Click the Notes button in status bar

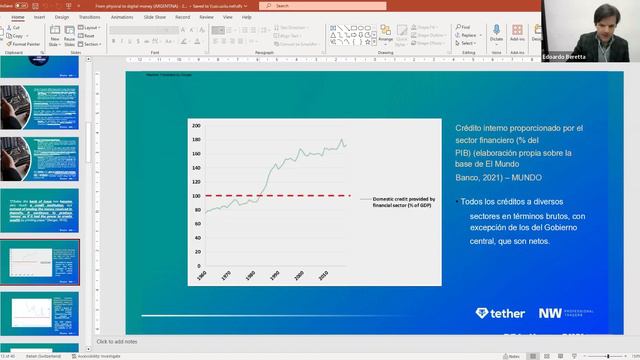point(512,356)
